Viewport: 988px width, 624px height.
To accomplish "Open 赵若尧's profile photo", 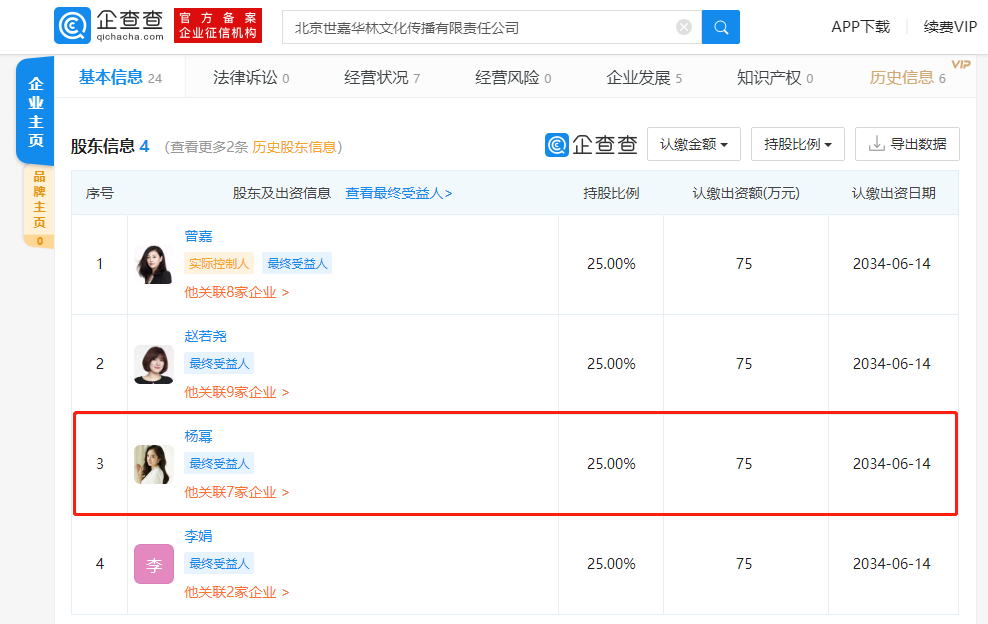I will (153, 364).
